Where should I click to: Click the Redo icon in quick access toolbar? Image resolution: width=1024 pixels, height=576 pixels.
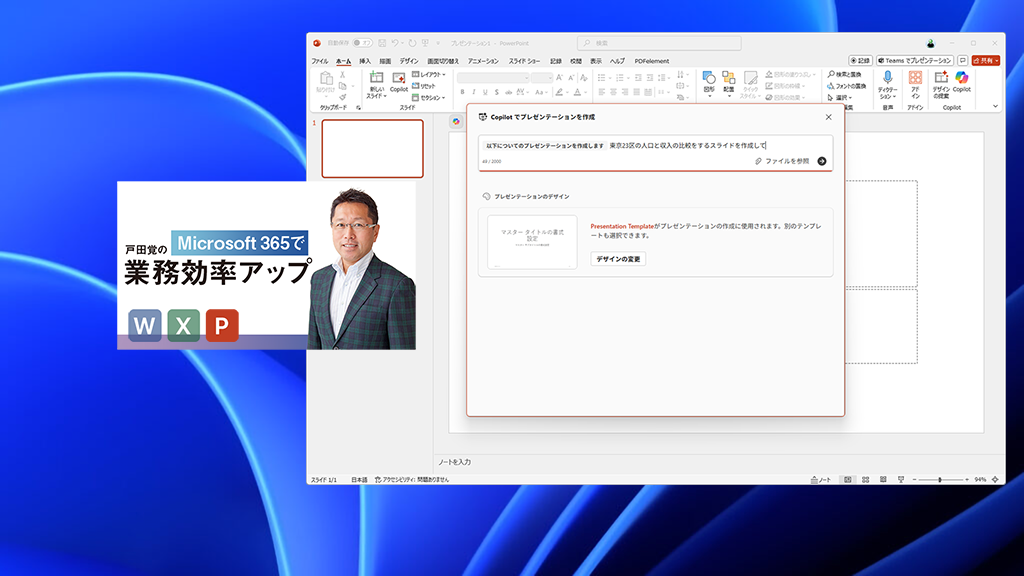(412, 43)
